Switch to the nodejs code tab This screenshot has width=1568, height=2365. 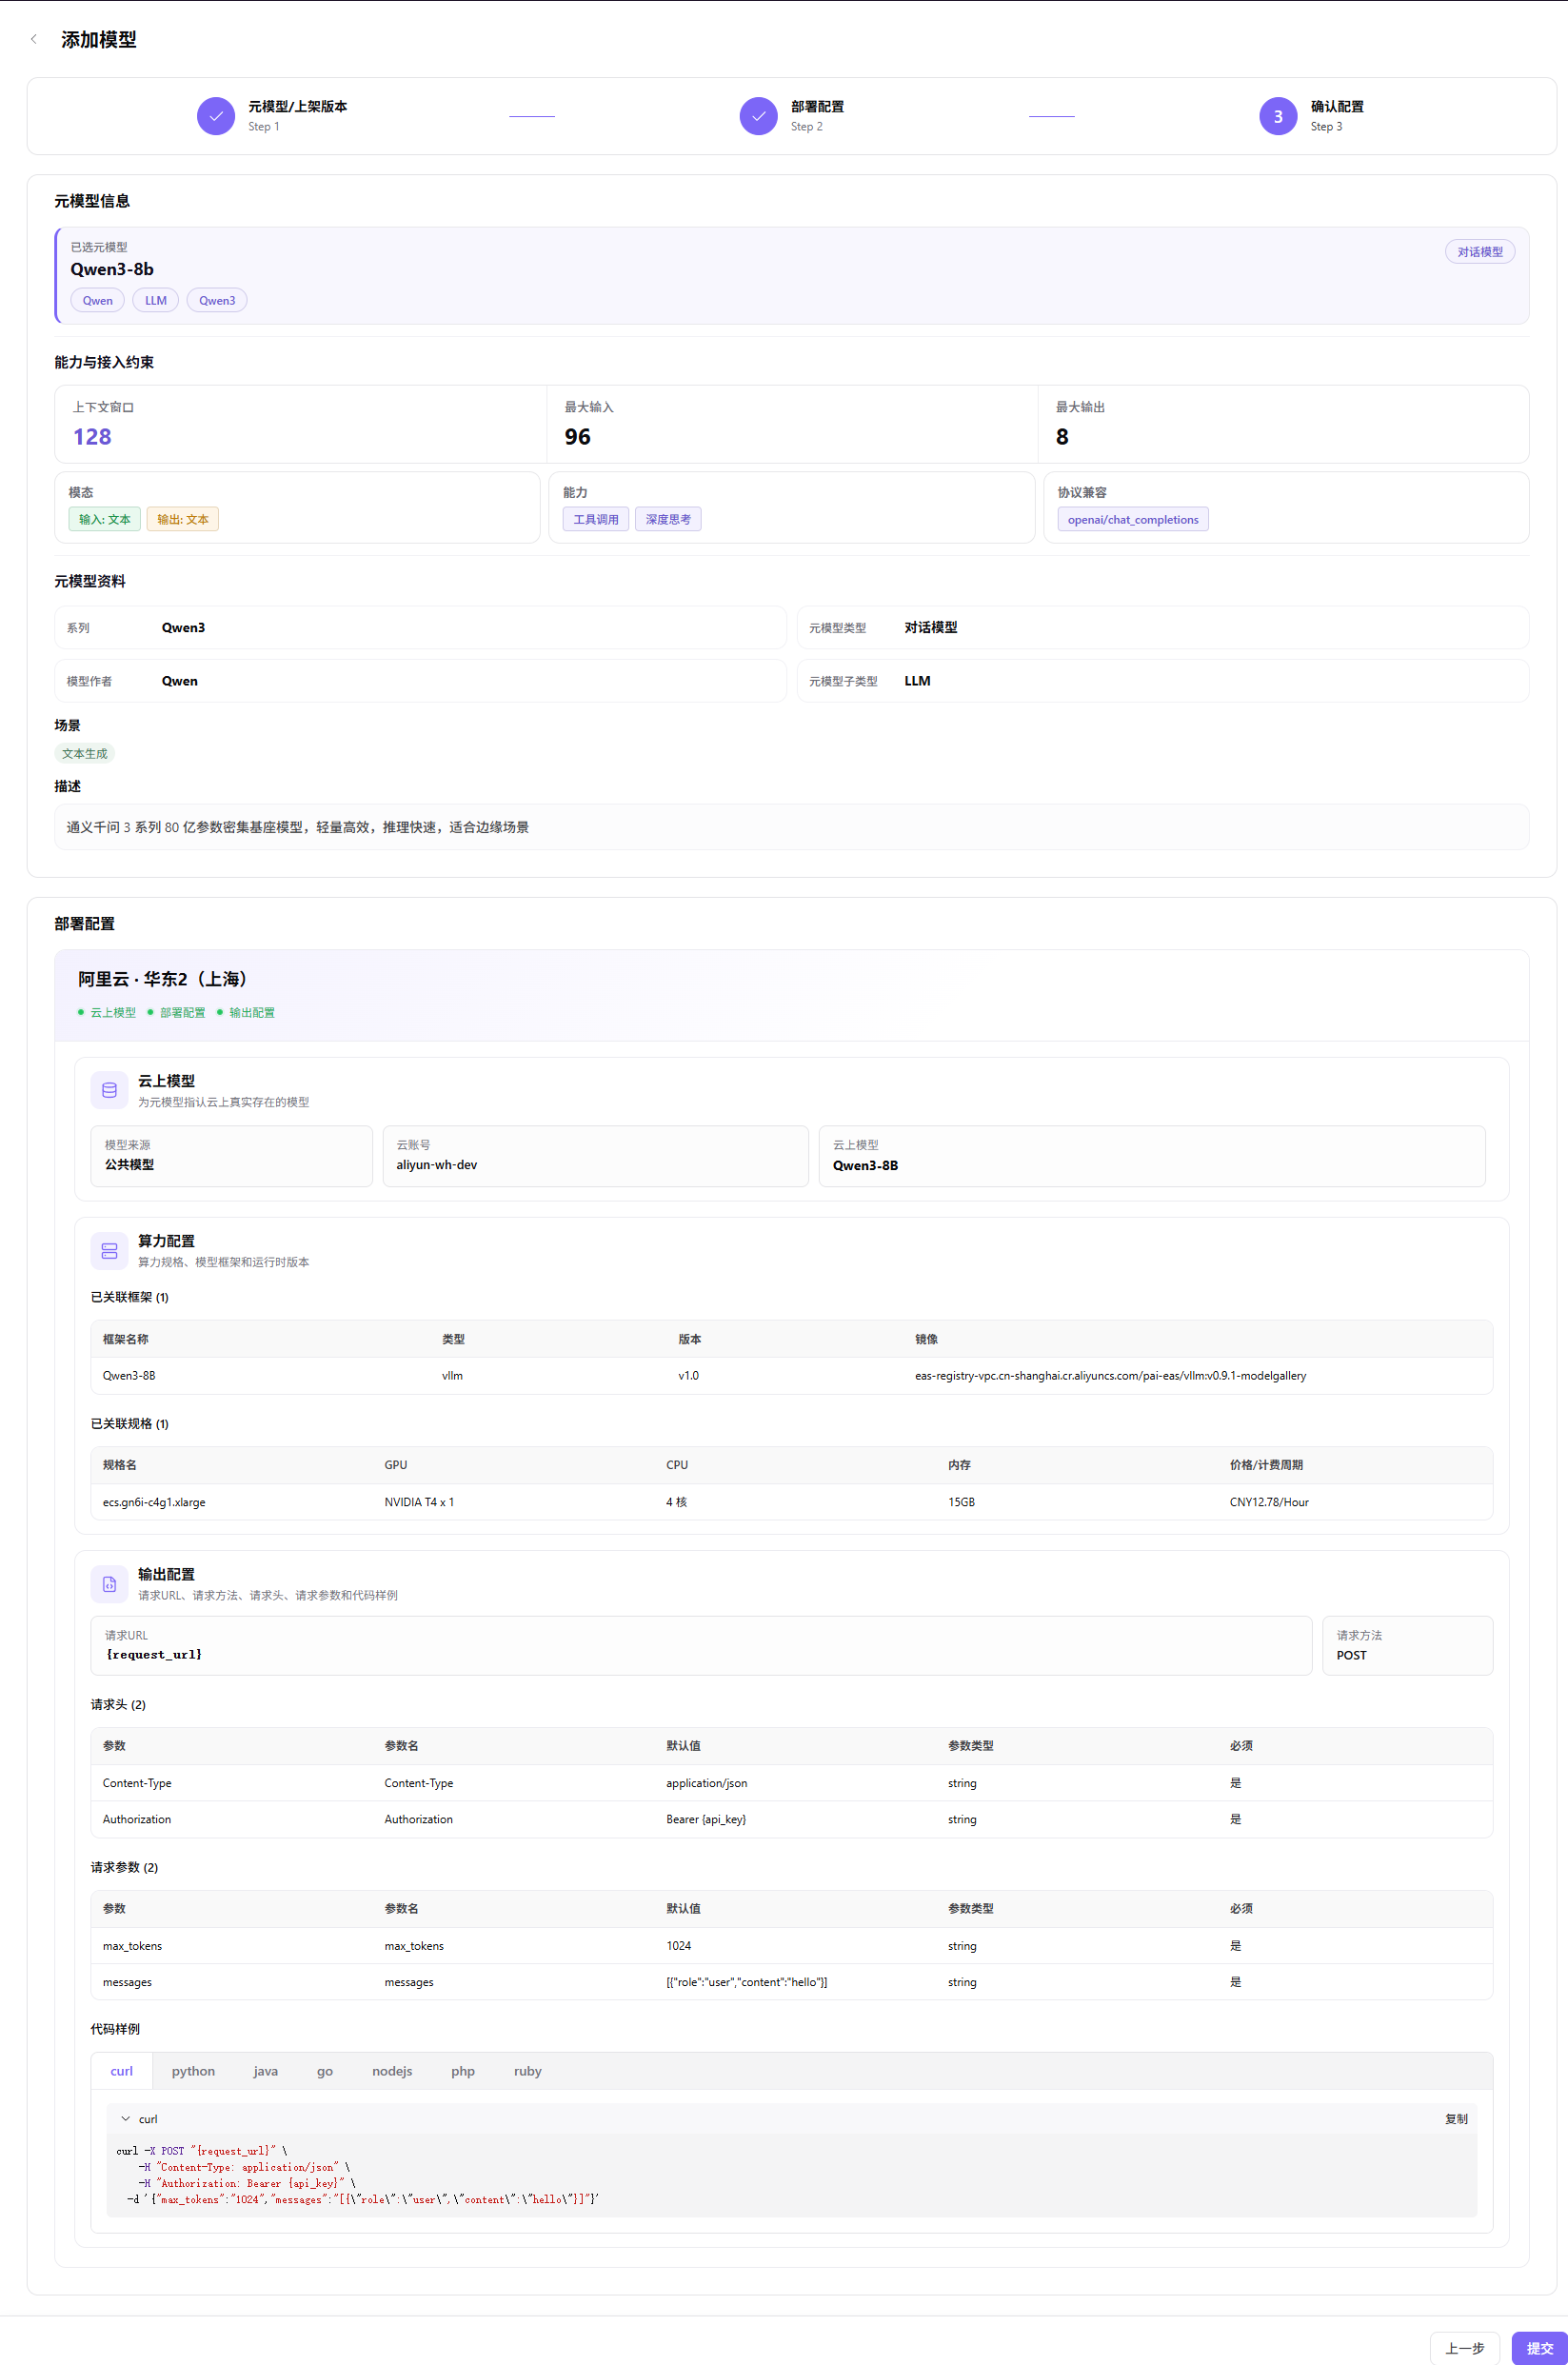[x=392, y=2071]
